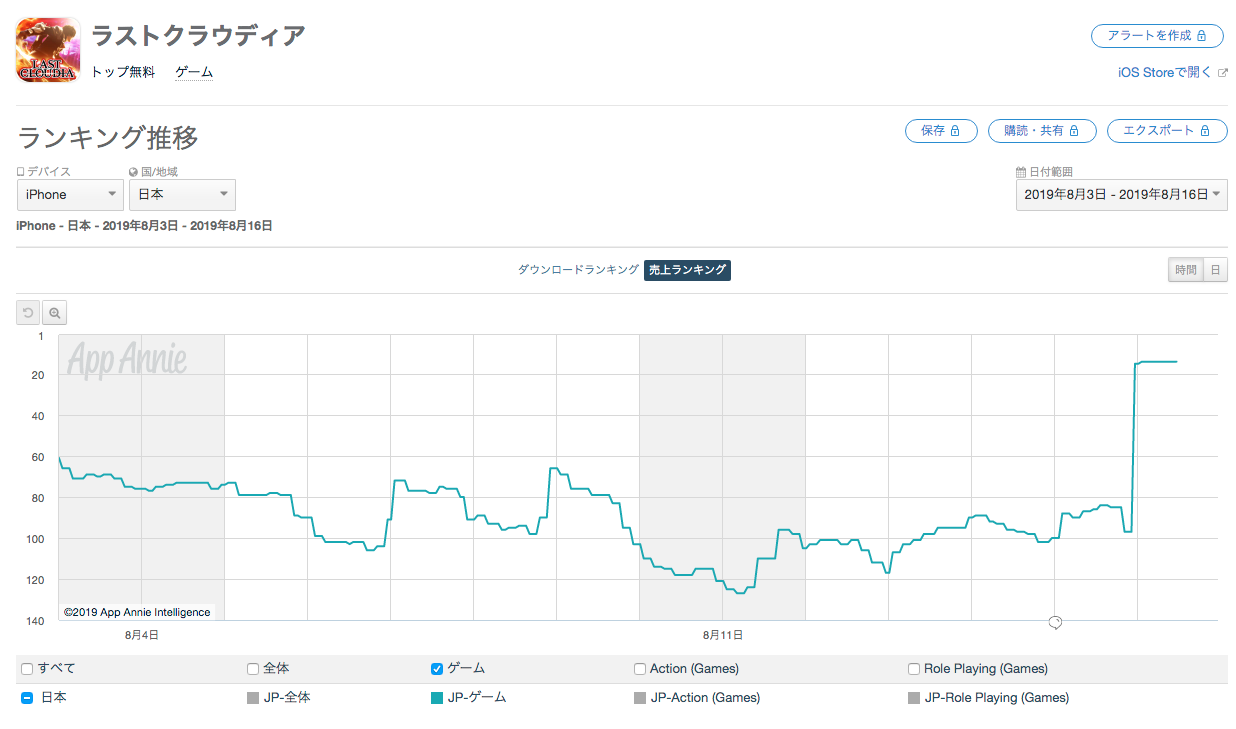The image size is (1236, 729).
Task: Click the 保存 button
Action: click(941, 131)
